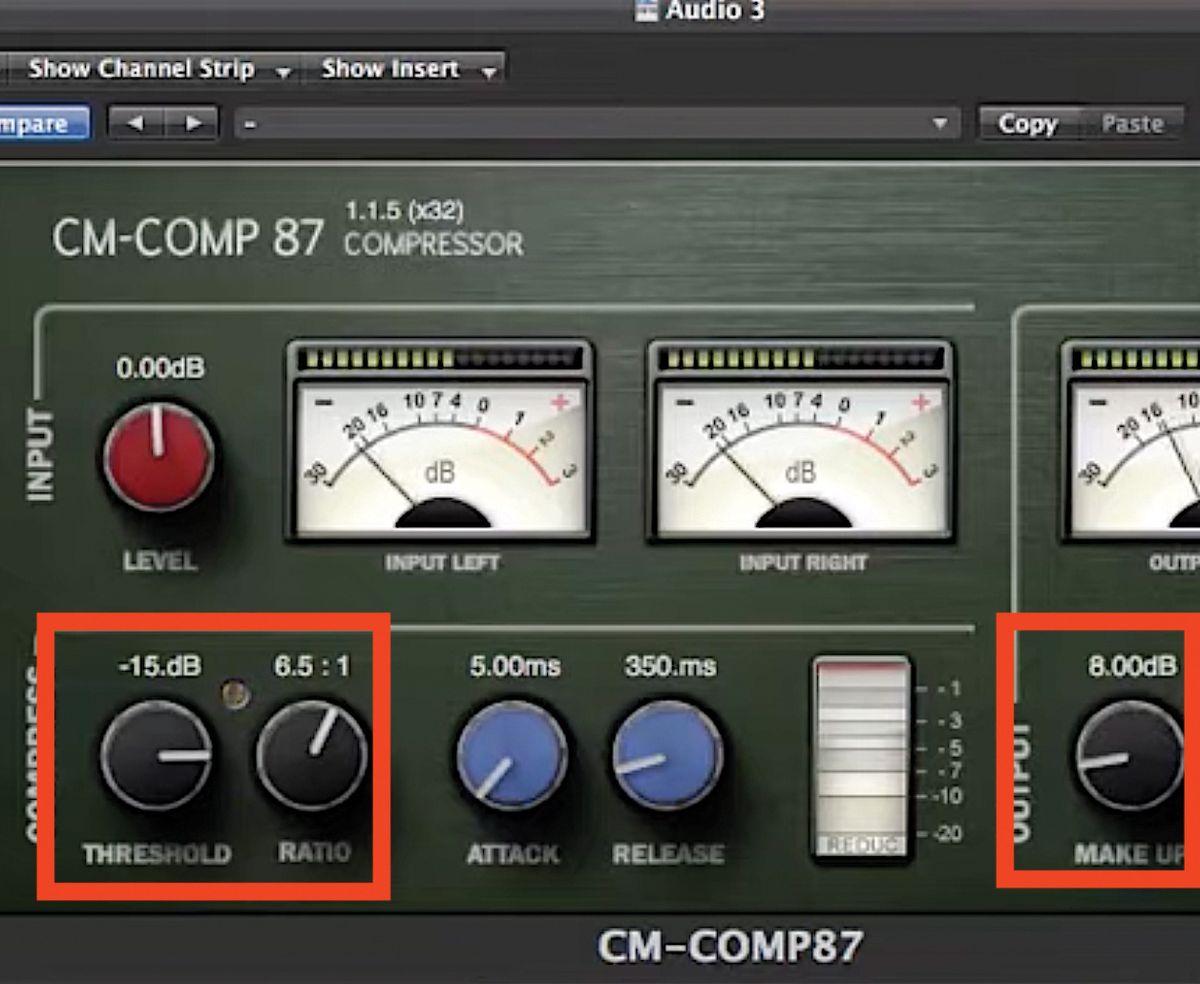Select the RATIO knob
Screen dimensions: 1200x984
pos(310,755)
